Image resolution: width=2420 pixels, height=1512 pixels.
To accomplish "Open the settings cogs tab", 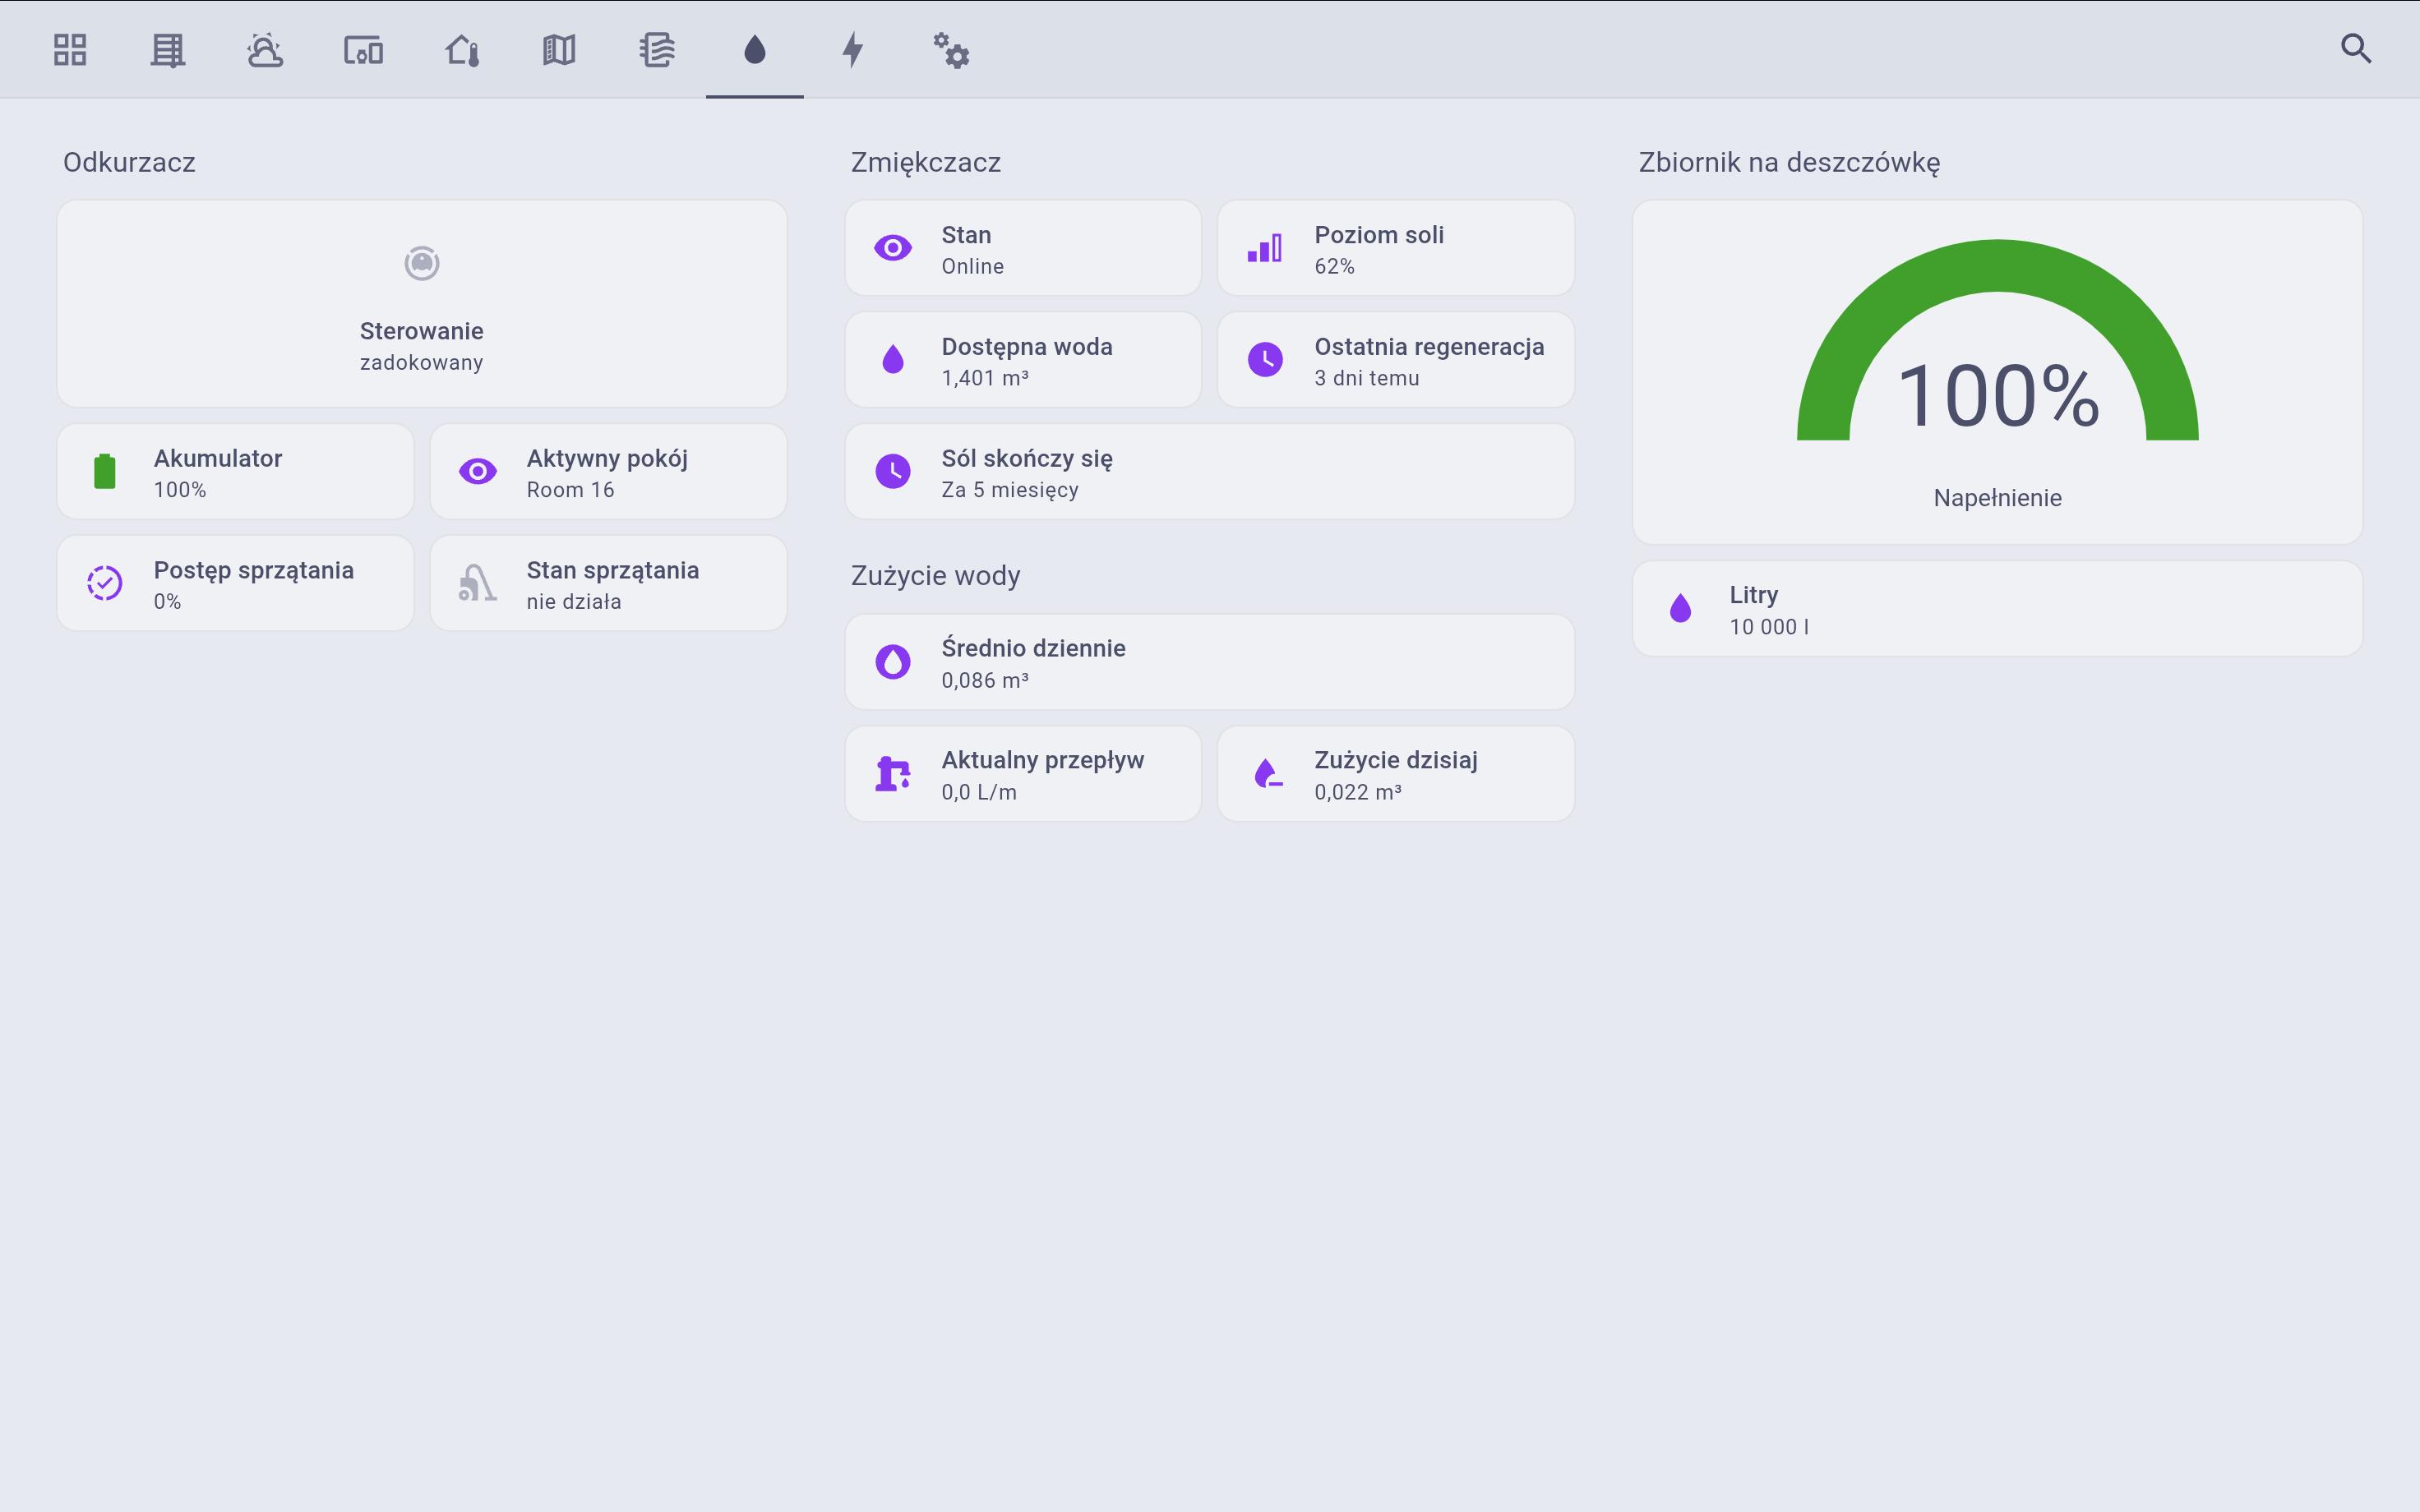I will (951, 49).
